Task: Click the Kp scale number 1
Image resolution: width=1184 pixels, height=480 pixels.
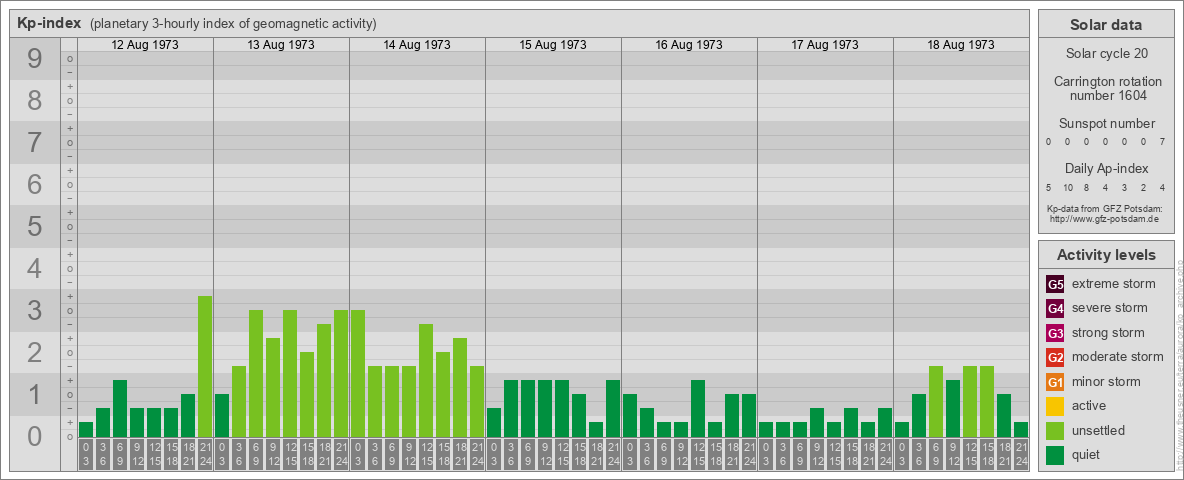Action: pos(35,395)
